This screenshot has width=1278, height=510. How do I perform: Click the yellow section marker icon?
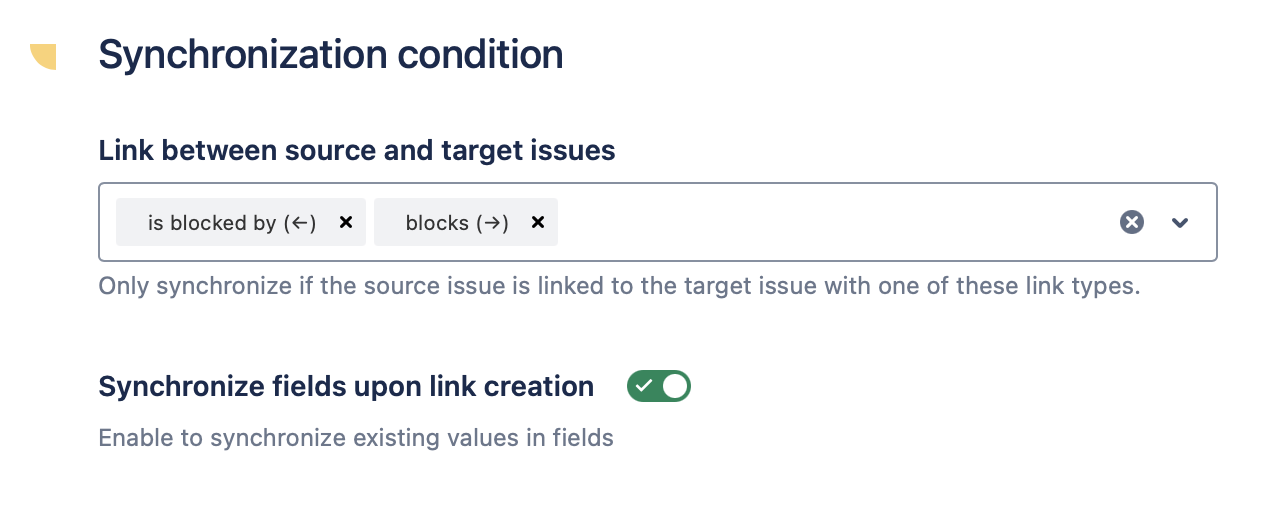point(43,56)
